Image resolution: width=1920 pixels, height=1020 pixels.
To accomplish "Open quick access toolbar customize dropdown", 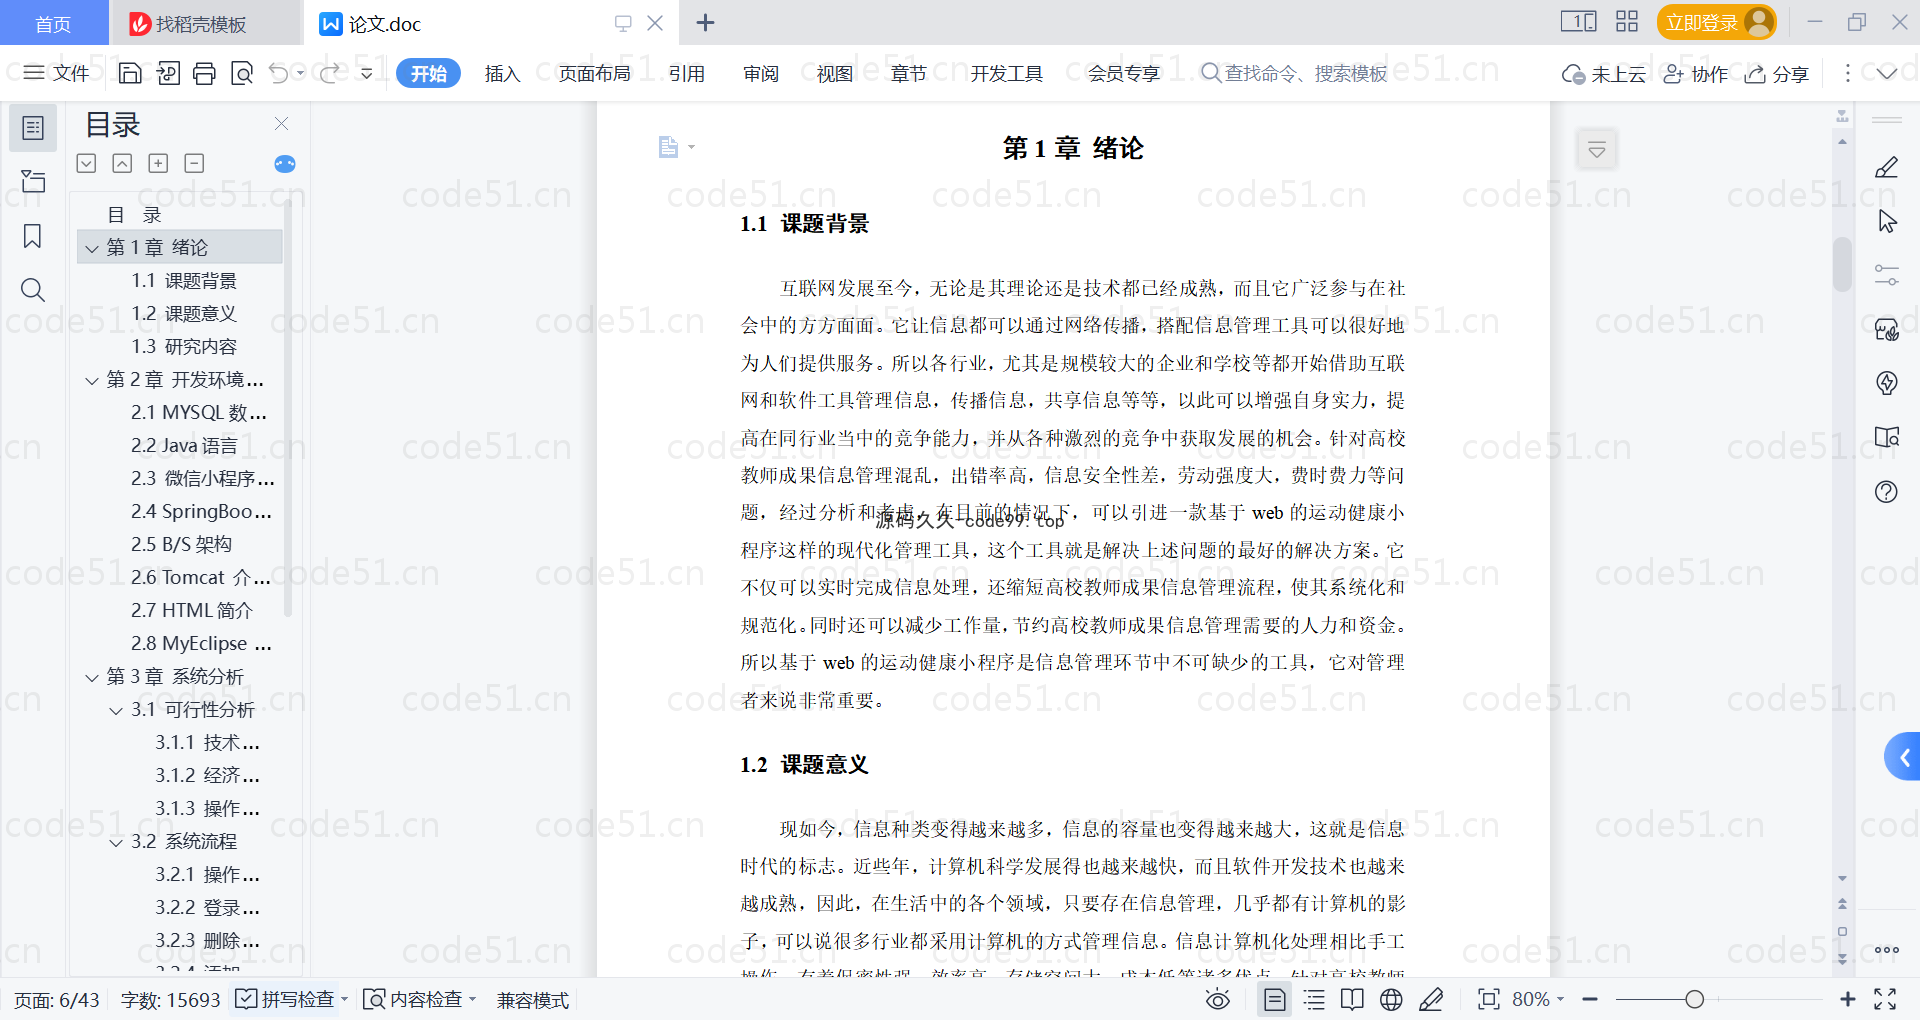I will [x=367, y=73].
